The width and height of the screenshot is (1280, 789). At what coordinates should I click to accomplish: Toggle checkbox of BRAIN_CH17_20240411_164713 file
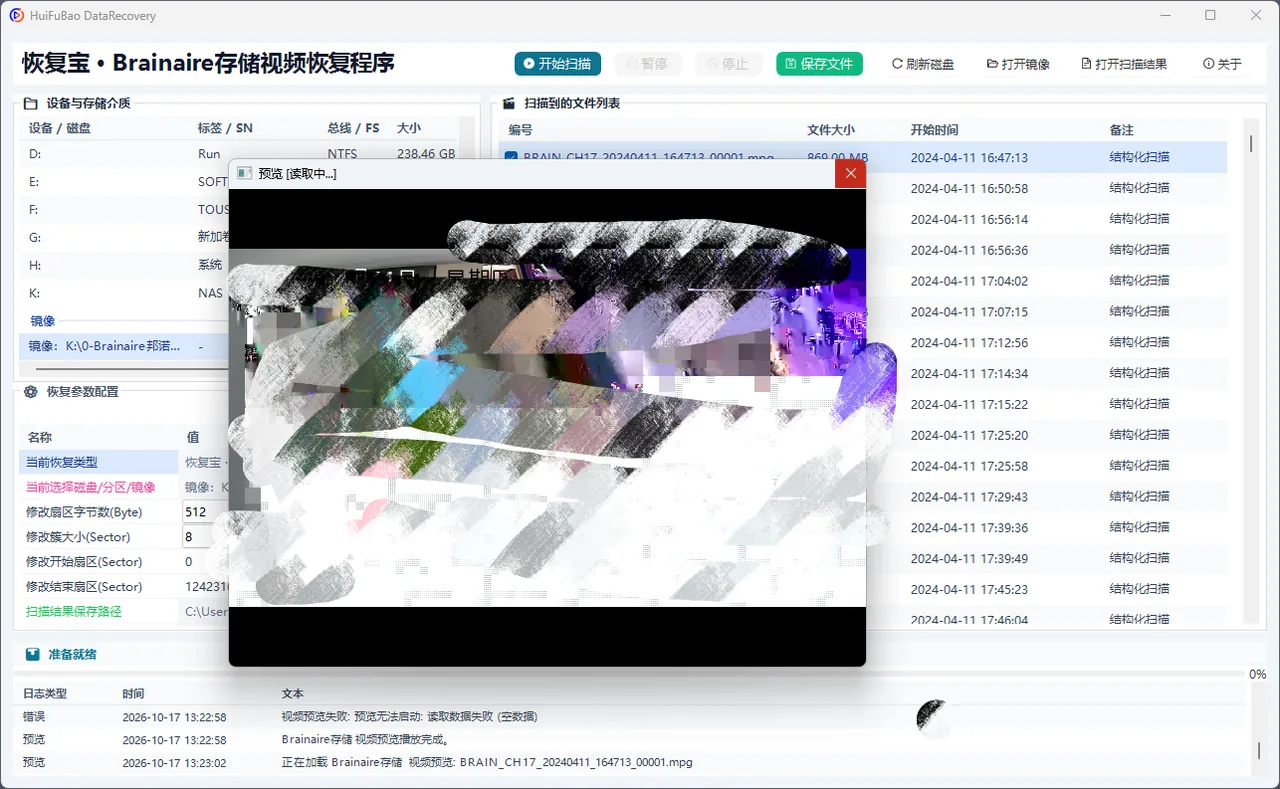[511, 158]
